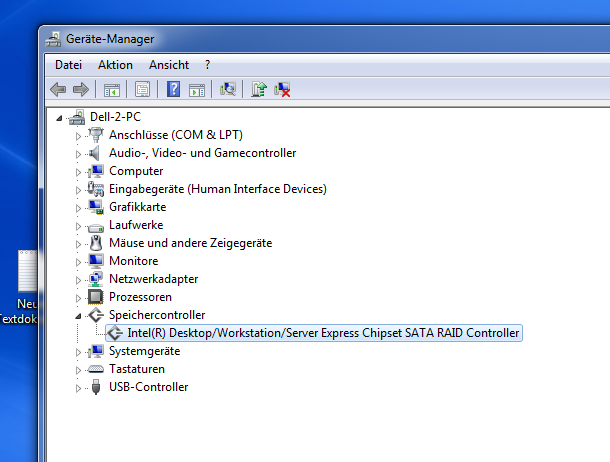Viewport: 610px width, 462px height.
Task: Expand the Eingabegeräte node
Action: tap(78, 190)
